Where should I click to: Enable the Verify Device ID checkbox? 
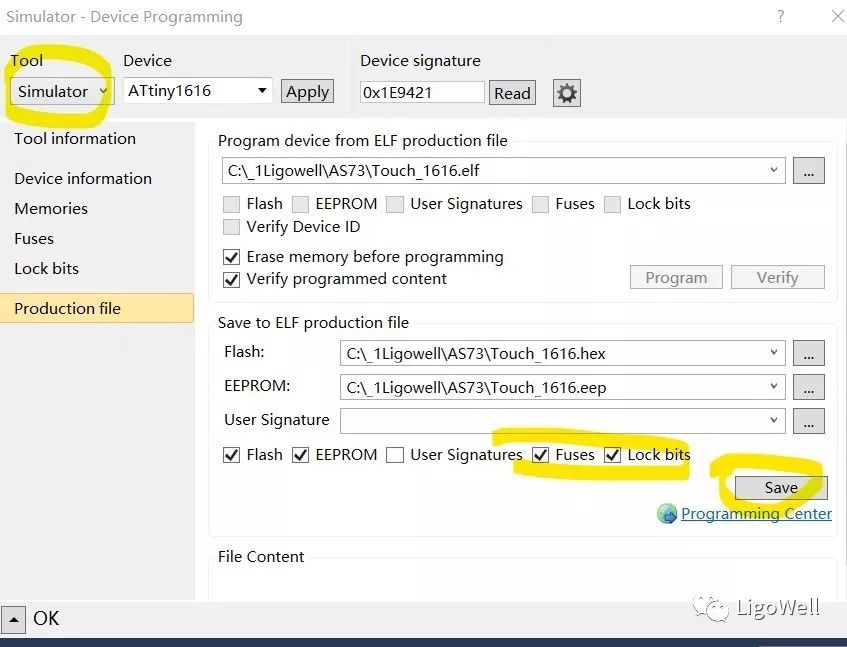[x=232, y=227]
